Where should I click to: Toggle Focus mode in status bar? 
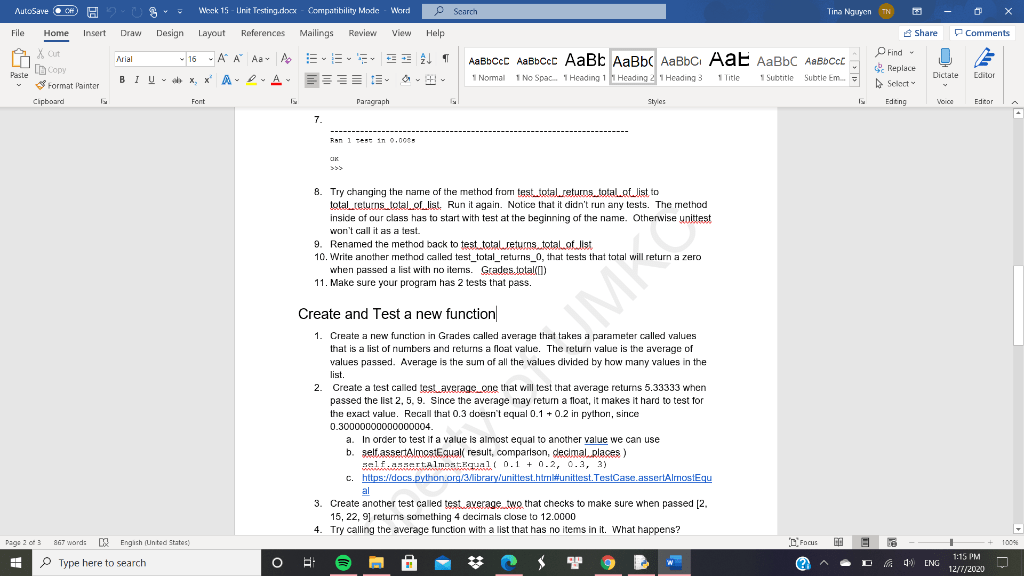[x=803, y=542]
